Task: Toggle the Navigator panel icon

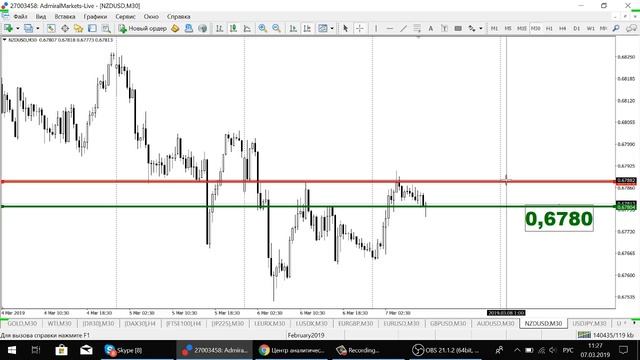Action: 78,28
